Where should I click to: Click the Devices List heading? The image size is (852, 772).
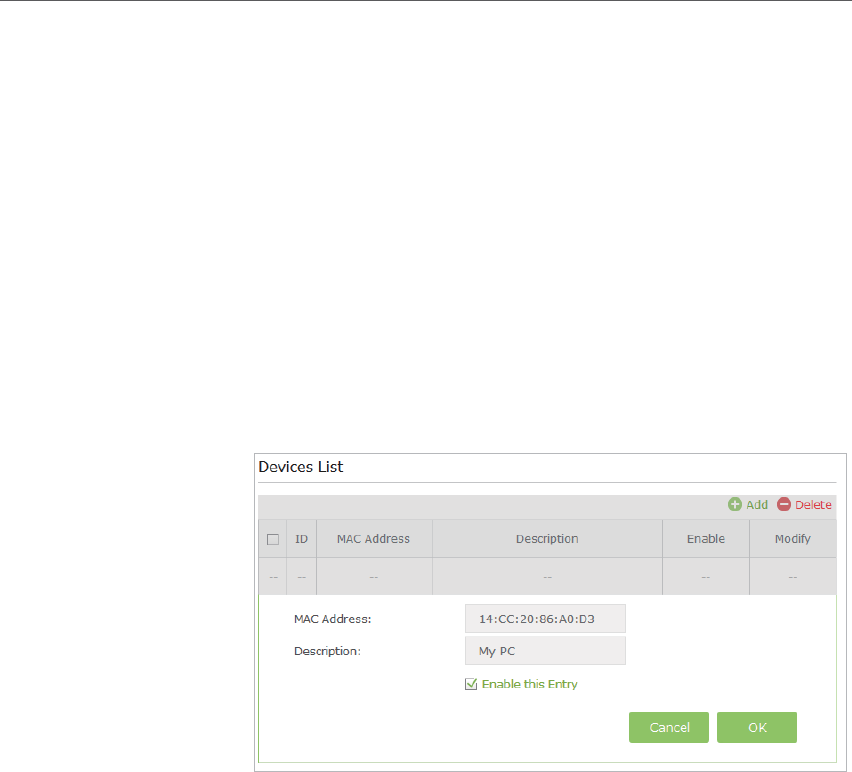(x=300, y=467)
